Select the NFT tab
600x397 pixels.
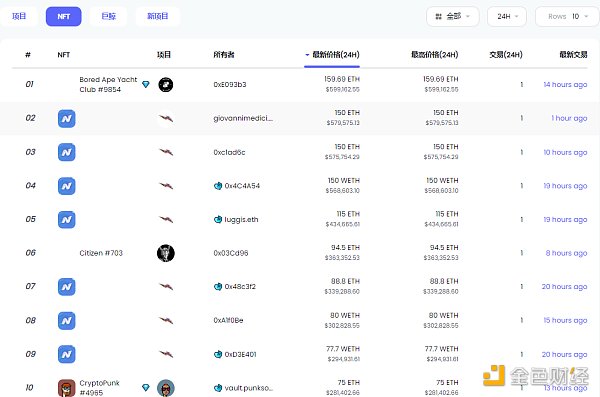(64, 16)
